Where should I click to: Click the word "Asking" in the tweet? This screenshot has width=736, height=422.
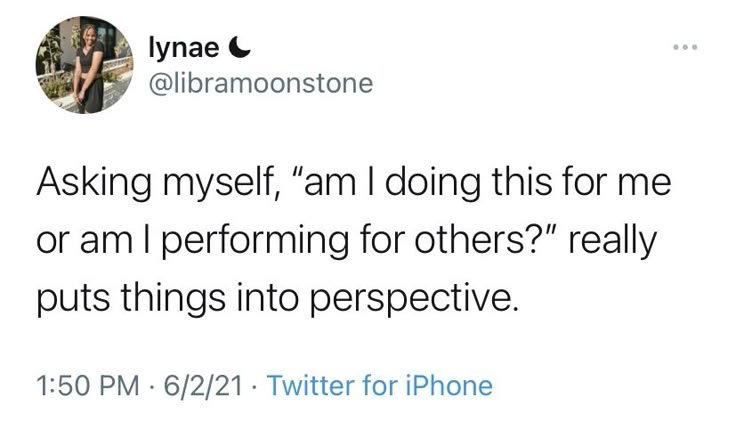pos(94,183)
